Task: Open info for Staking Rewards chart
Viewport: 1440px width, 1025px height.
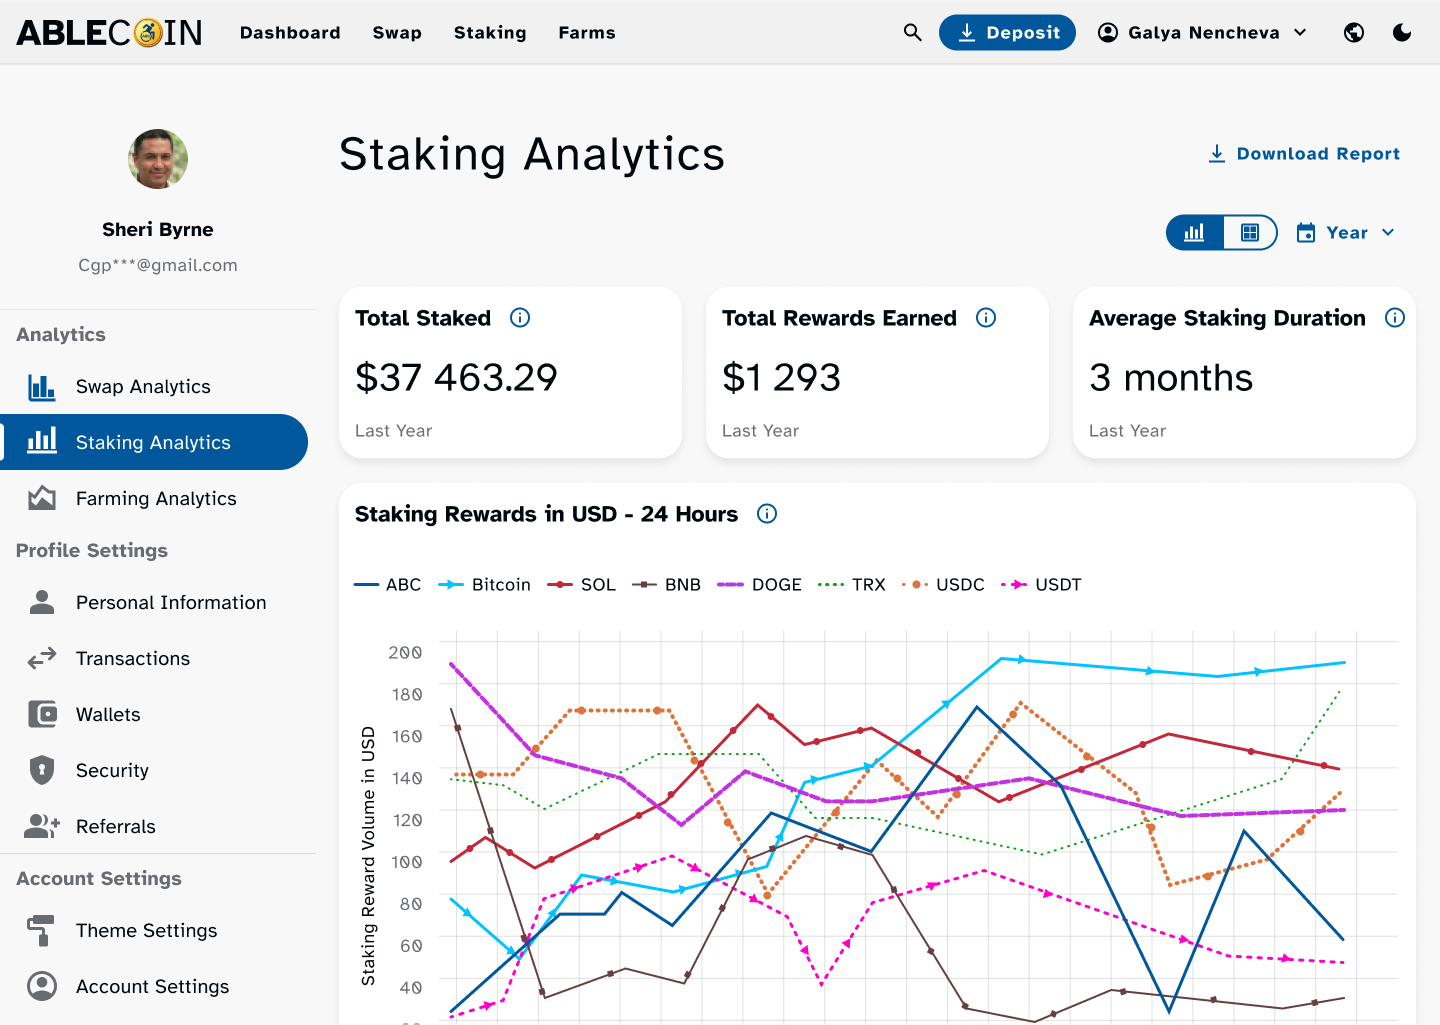Action: [x=767, y=514]
